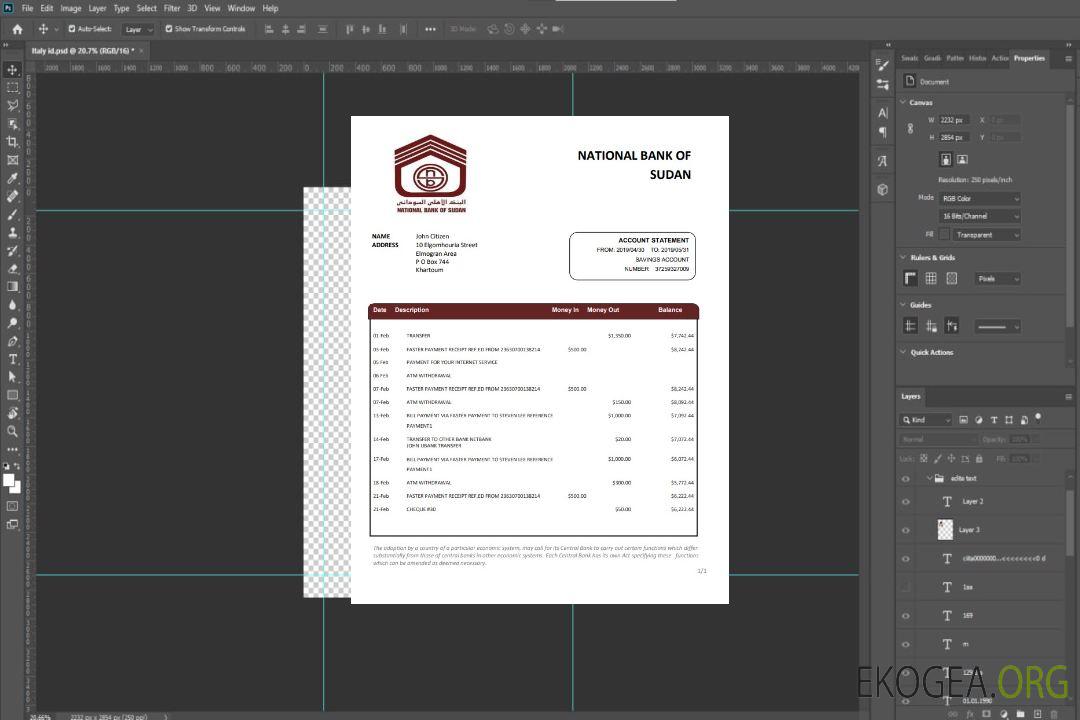This screenshot has width=1080, height=720.
Task: Toggle the Auto-Select checkbox
Action: [x=72, y=29]
